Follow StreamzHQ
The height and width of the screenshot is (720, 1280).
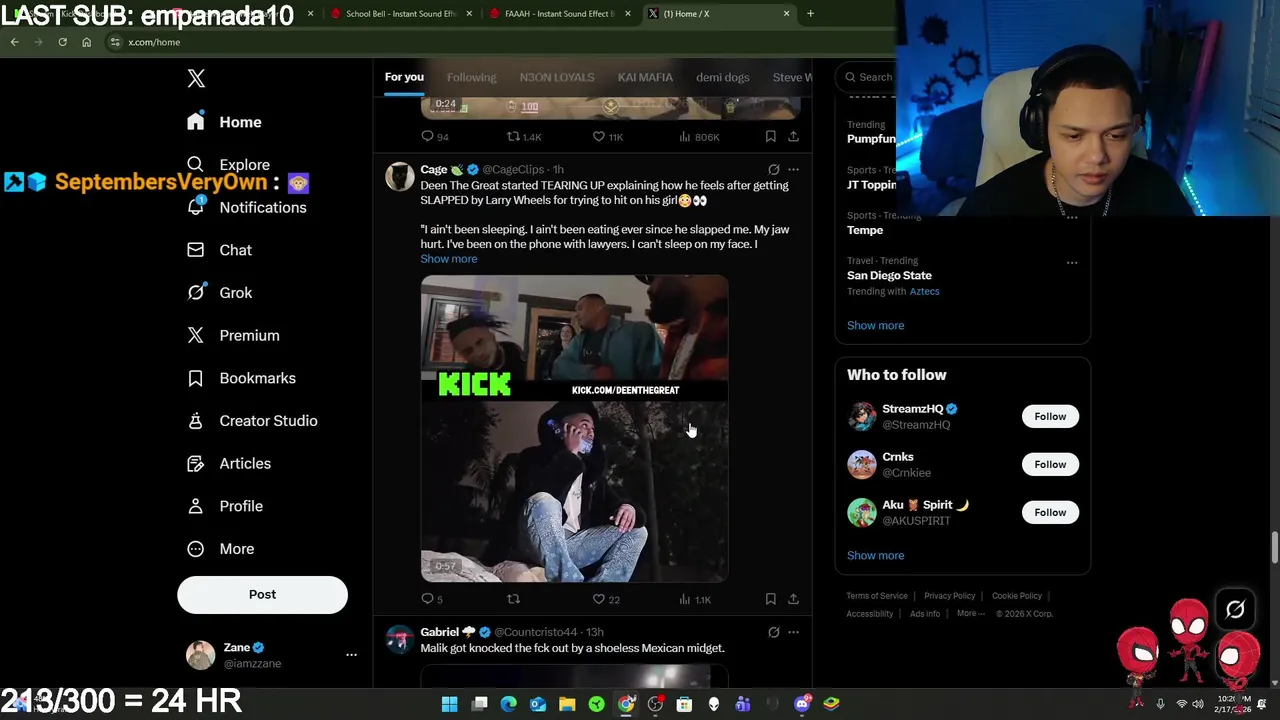click(x=1050, y=417)
